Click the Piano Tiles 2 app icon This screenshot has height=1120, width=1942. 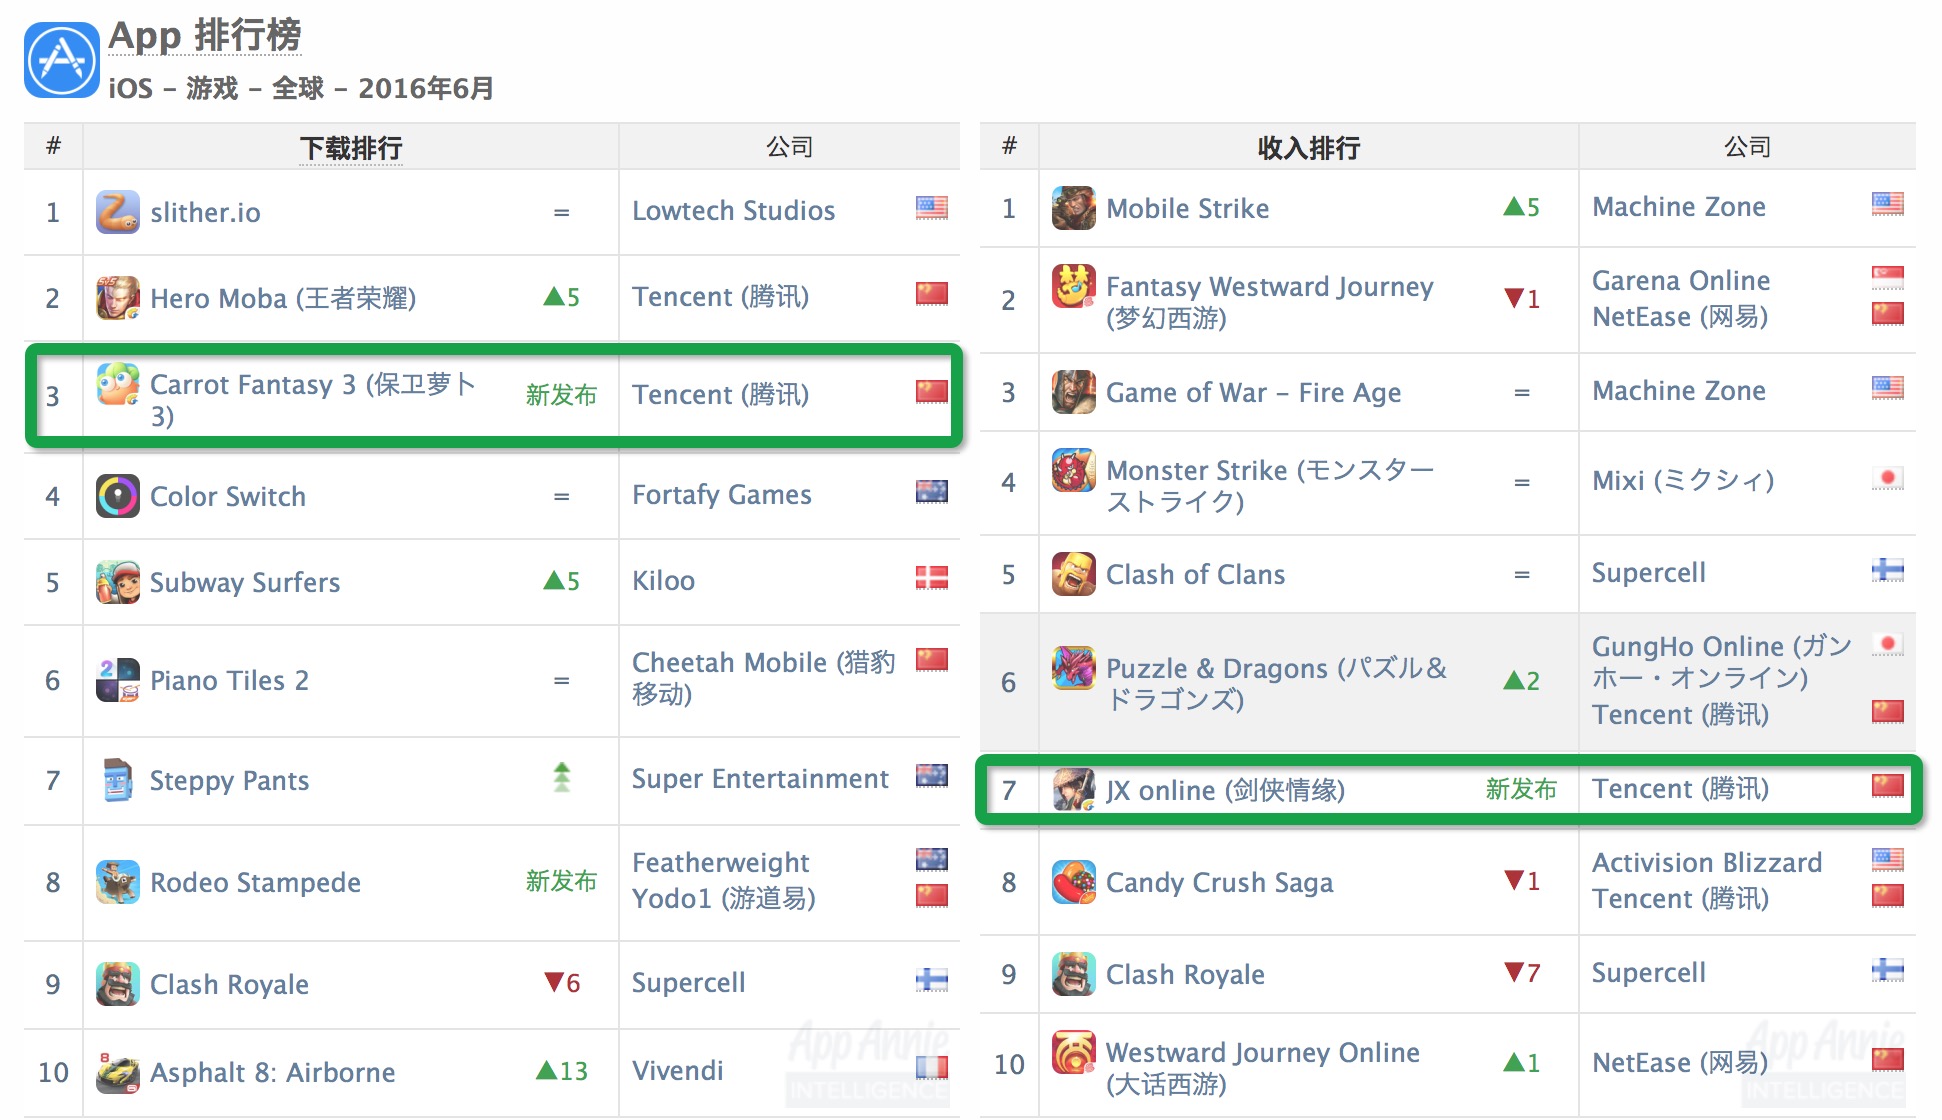[x=118, y=680]
